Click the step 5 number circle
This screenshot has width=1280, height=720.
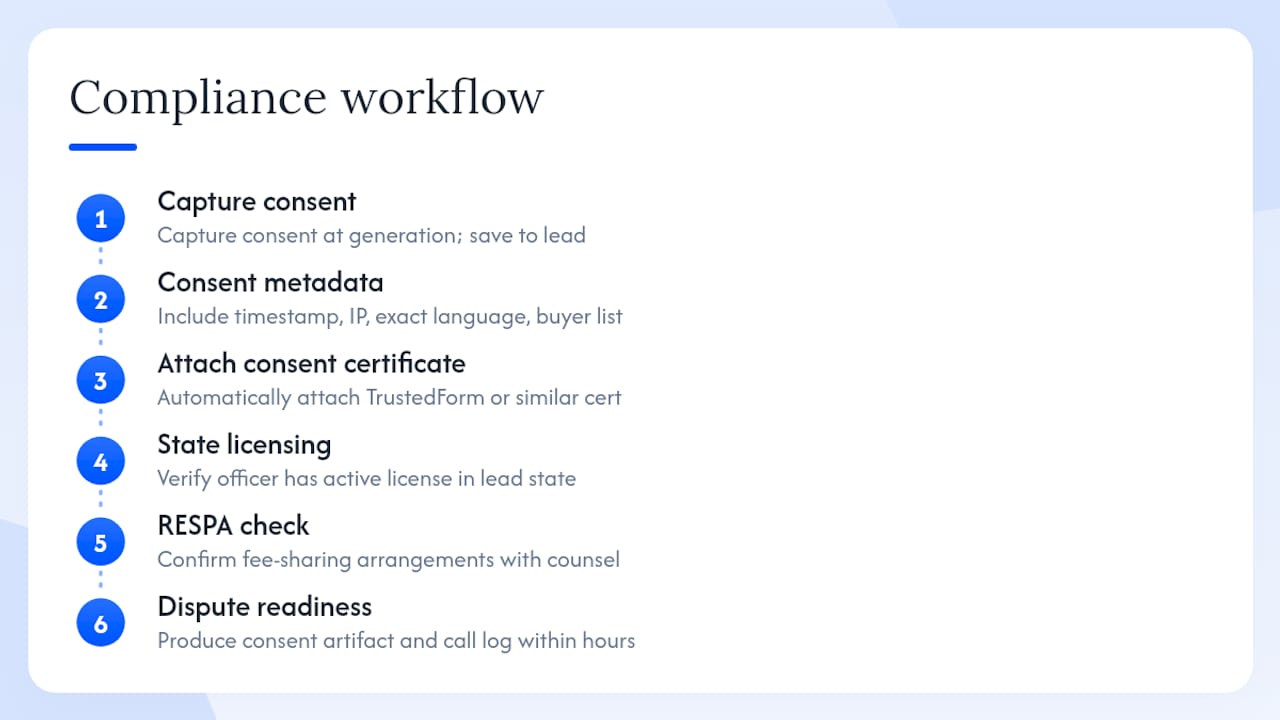click(x=100, y=543)
